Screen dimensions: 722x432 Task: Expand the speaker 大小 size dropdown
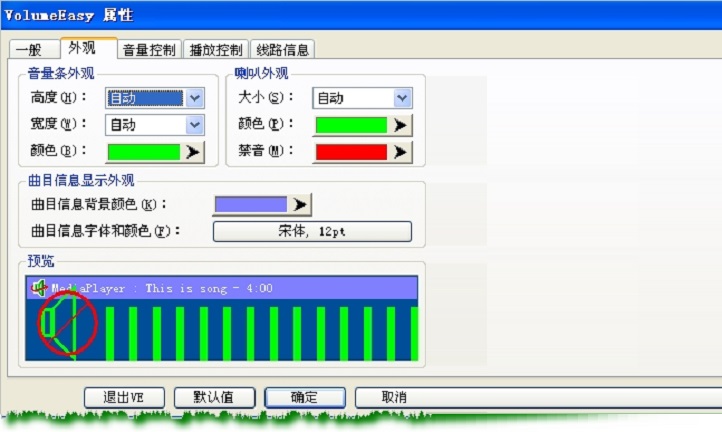401,98
